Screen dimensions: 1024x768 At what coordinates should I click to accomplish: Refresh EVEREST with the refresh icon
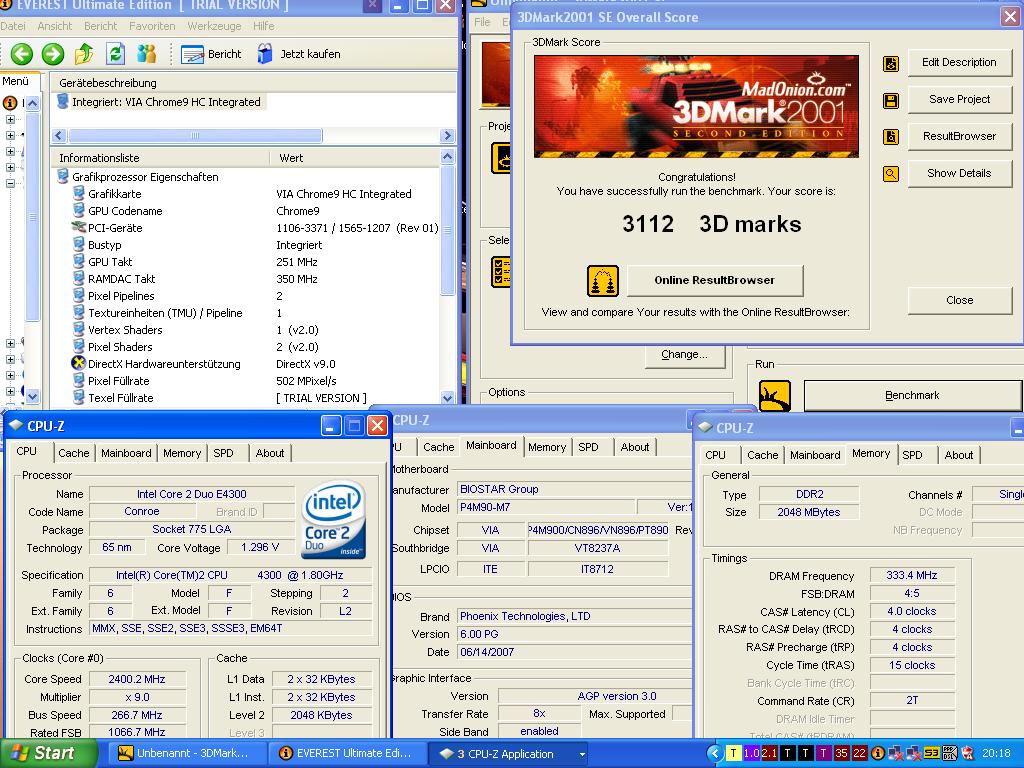[116, 54]
